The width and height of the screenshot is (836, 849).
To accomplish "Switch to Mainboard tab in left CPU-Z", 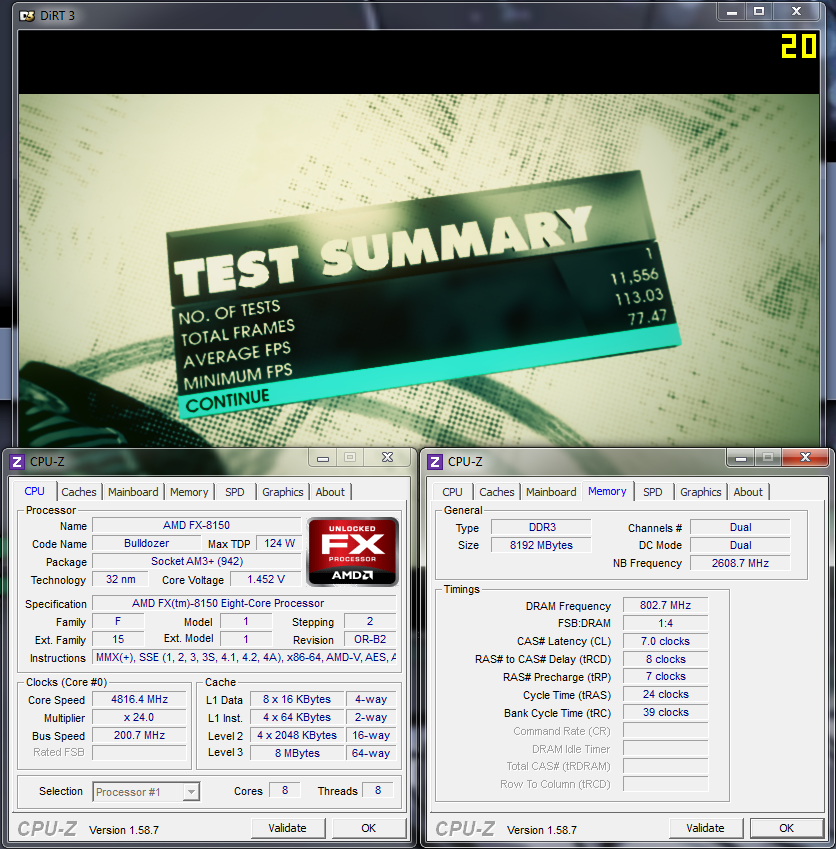I will [x=133, y=492].
